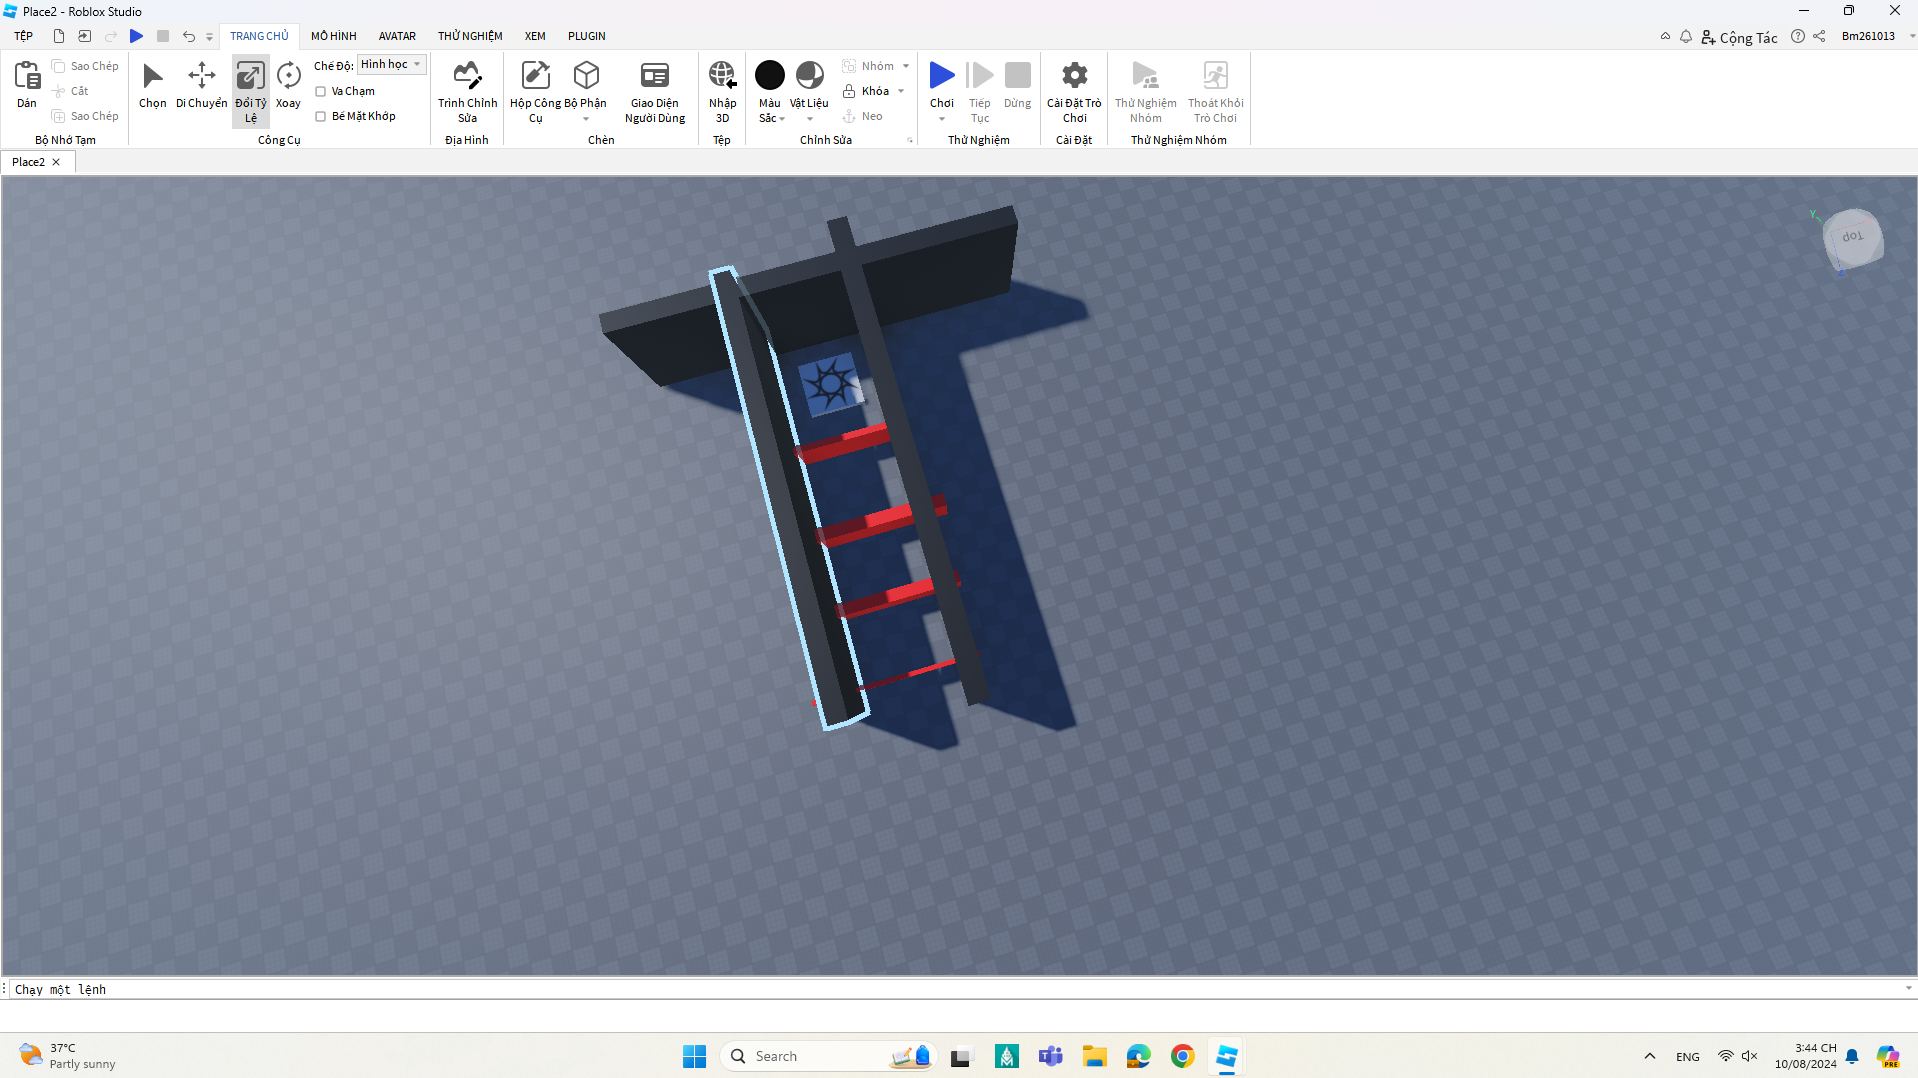
Task: Switch to the PLUGIN ribbon tab
Action: [587, 36]
